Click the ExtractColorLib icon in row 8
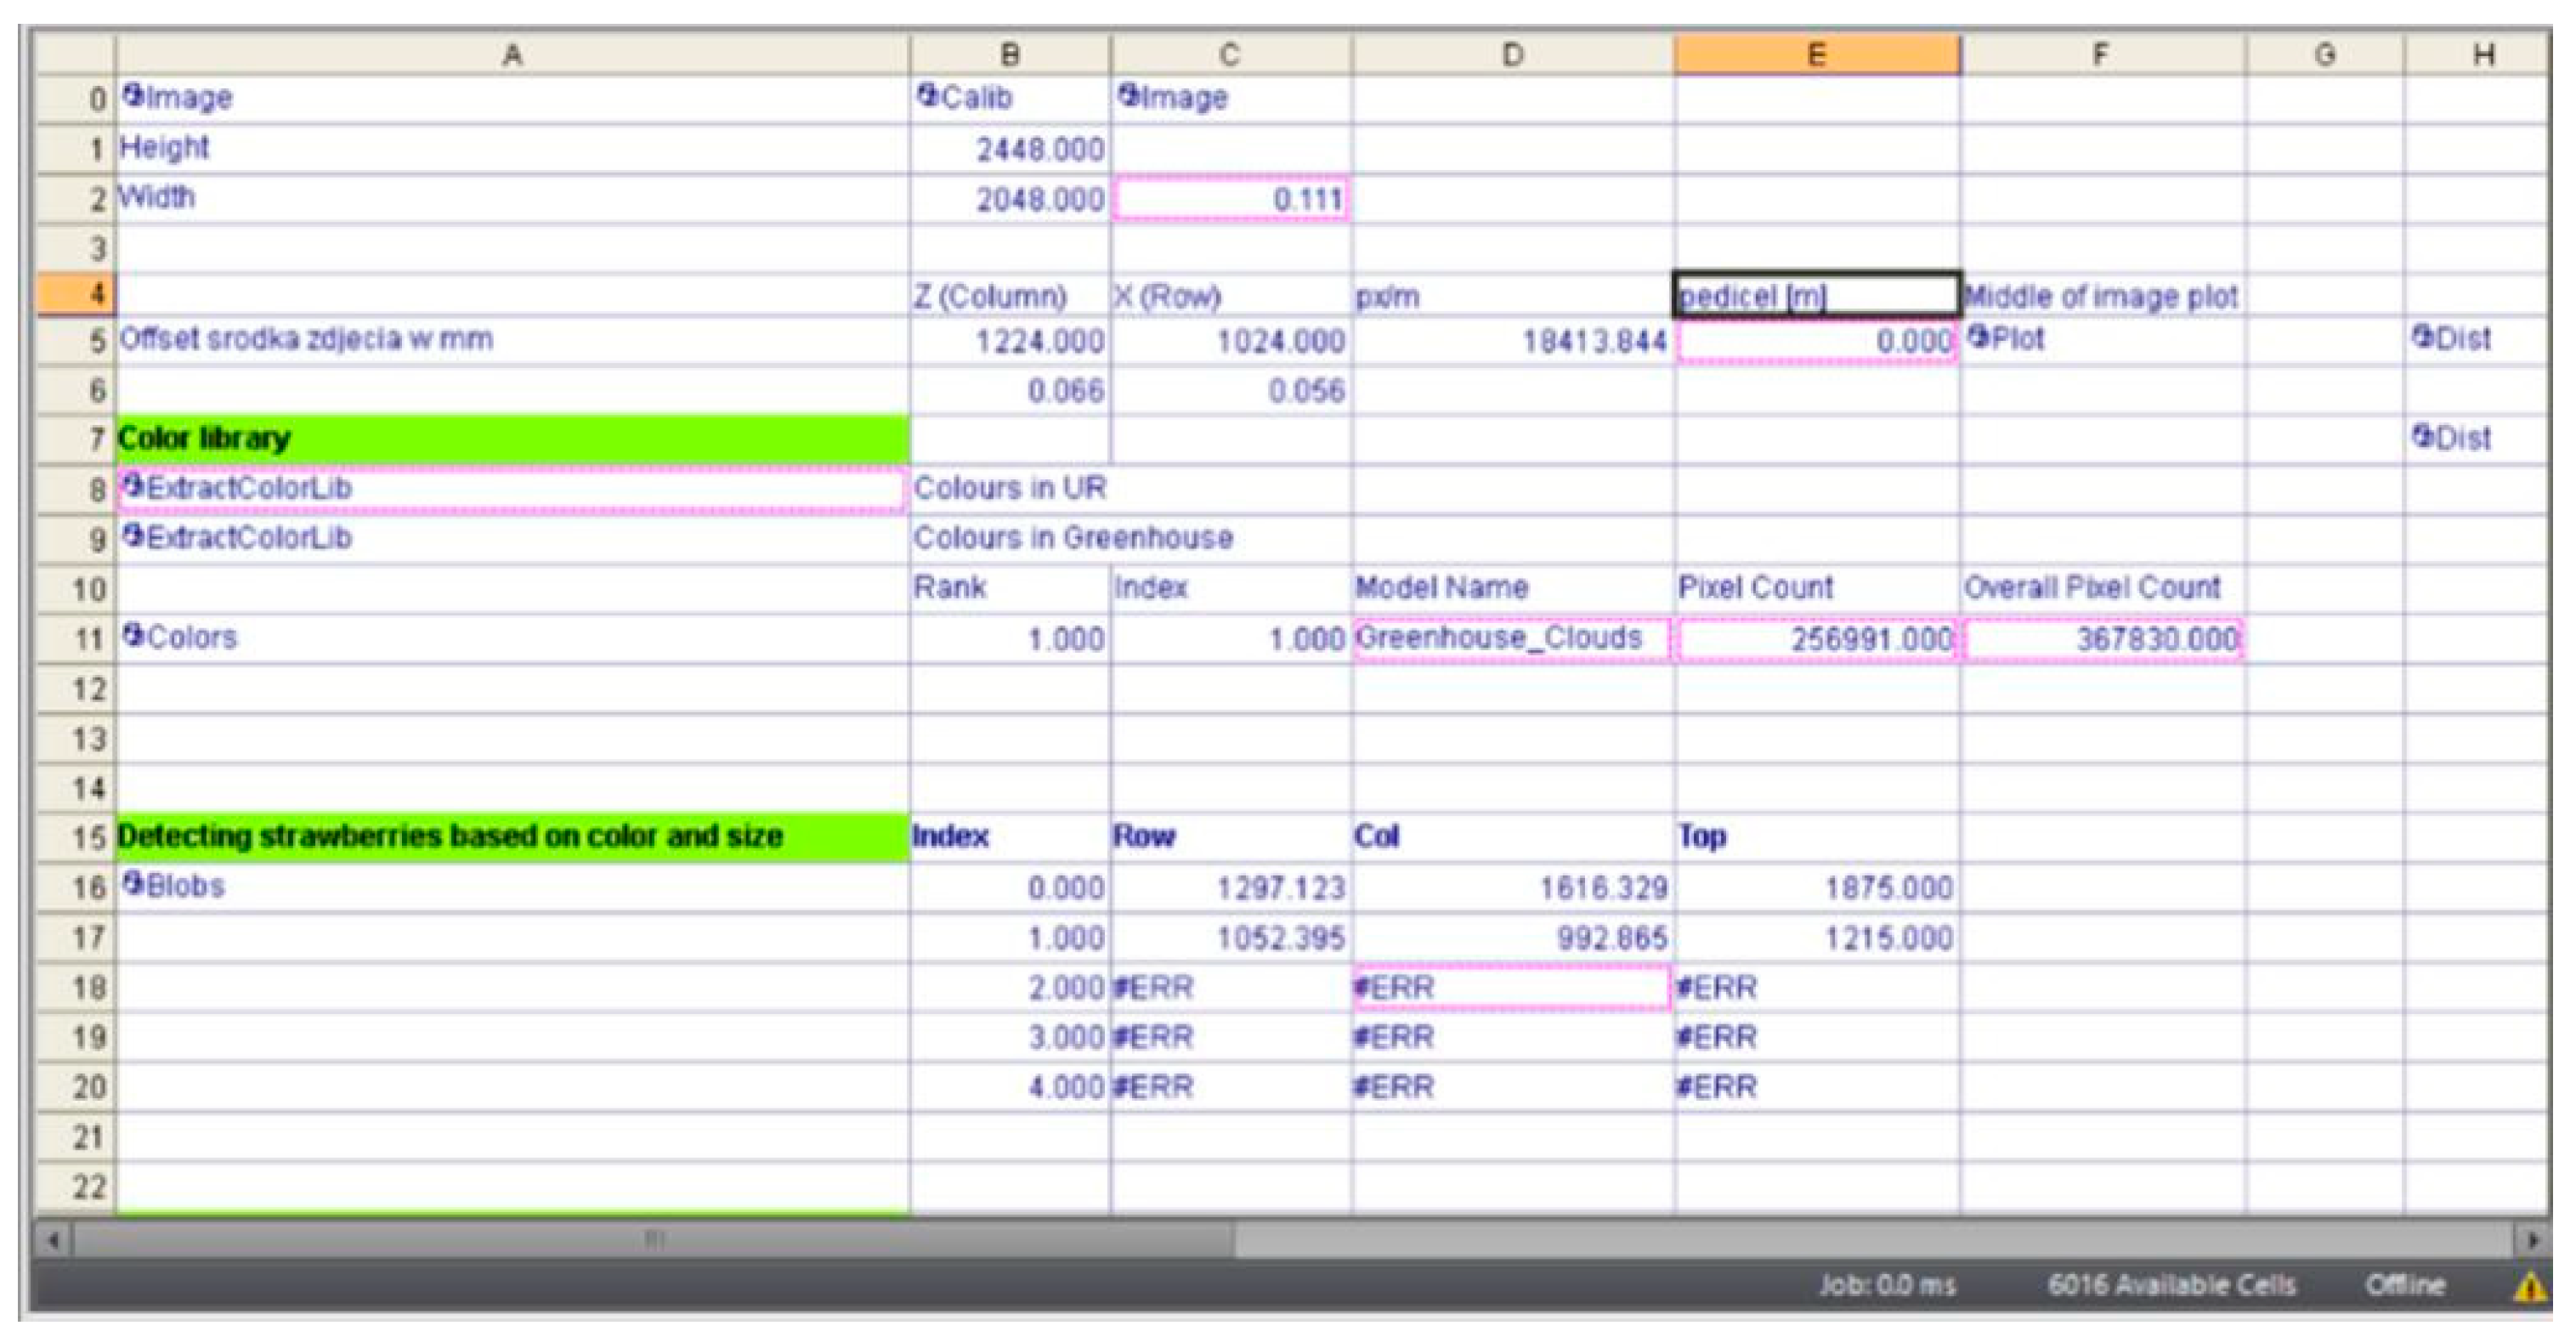Image resolution: width=2576 pixels, height=1337 pixels. pyautogui.click(x=132, y=487)
